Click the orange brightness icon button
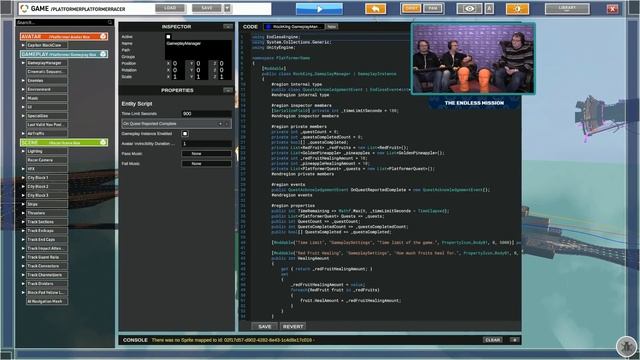The width and height of the screenshot is (640, 360). pos(517,9)
